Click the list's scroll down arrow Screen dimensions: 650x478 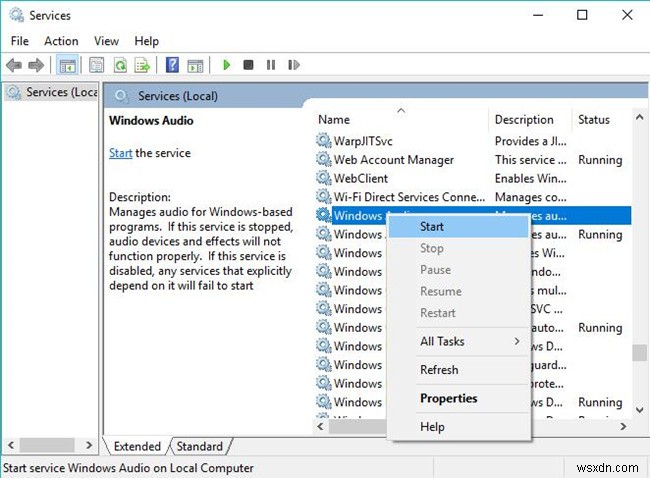click(x=639, y=410)
